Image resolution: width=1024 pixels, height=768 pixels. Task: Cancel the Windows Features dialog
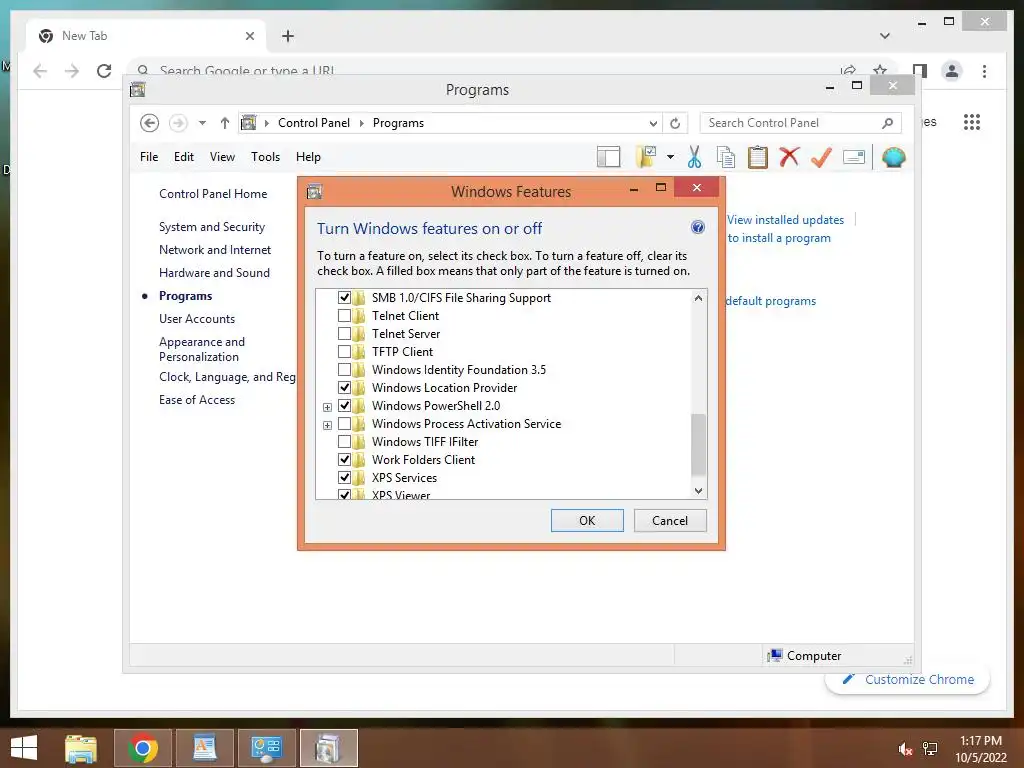tap(669, 520)
